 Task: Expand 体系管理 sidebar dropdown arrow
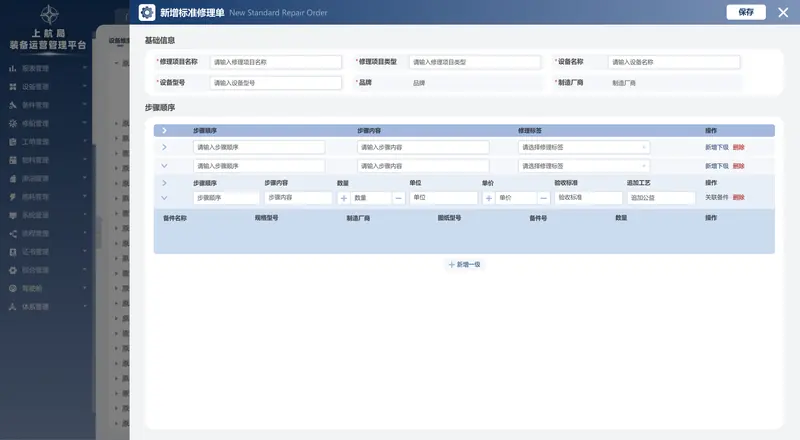click(85, 306)
